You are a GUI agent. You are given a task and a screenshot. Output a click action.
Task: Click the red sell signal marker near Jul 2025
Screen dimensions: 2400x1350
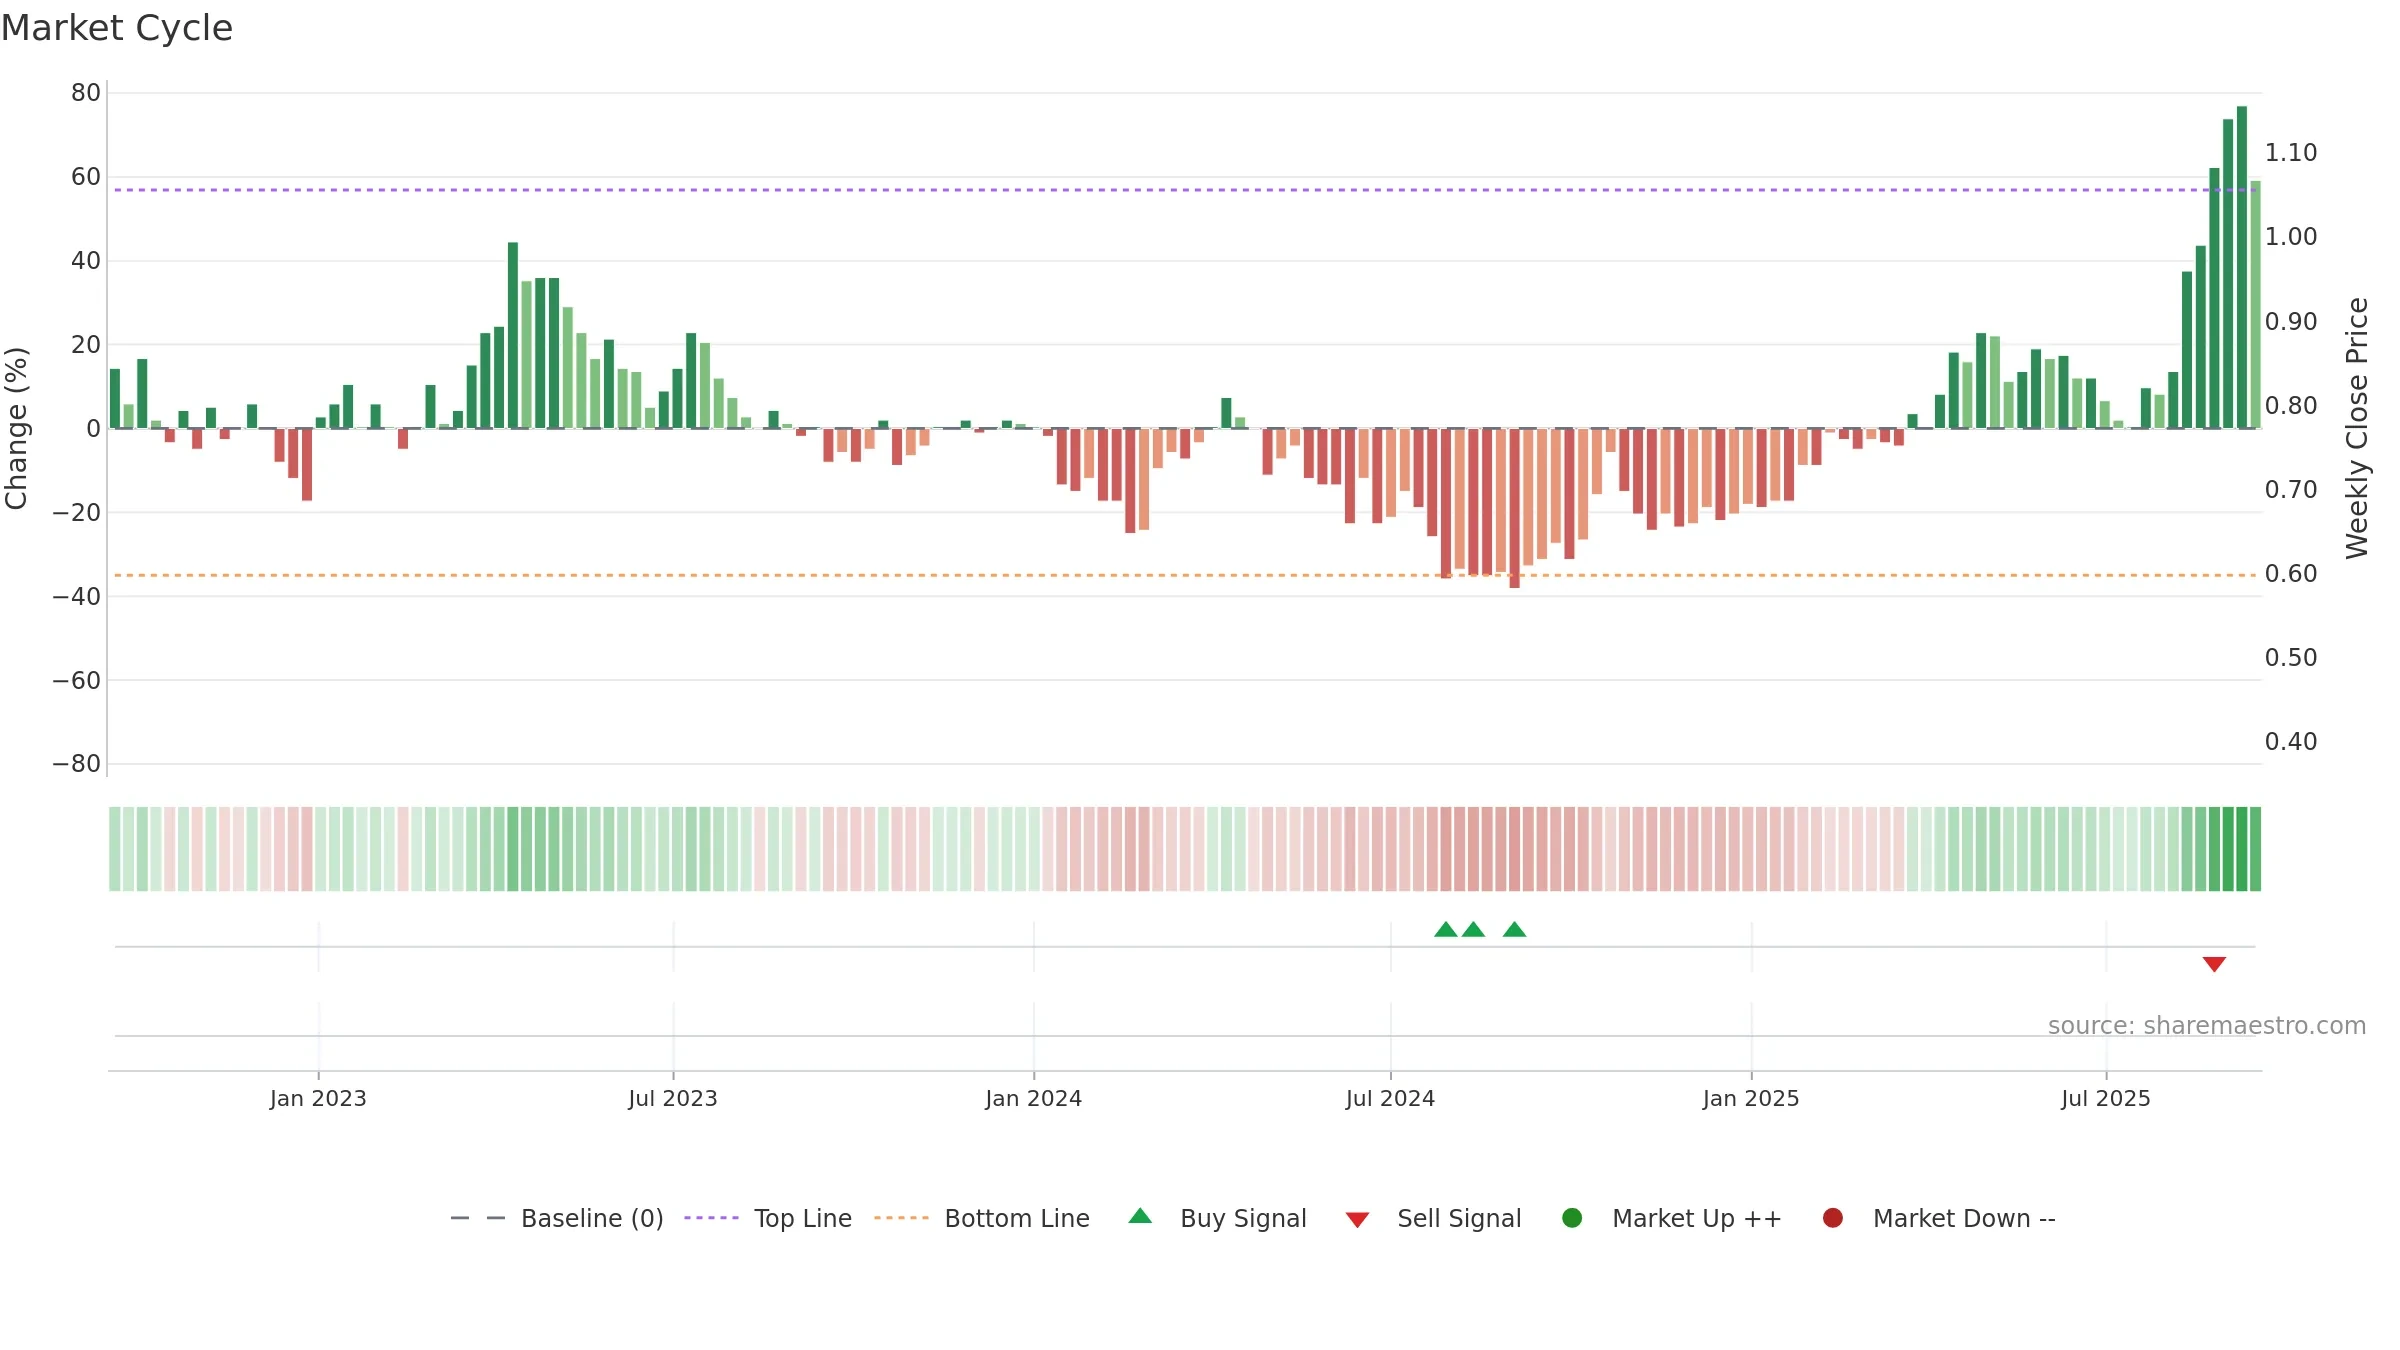(2214, 964)
